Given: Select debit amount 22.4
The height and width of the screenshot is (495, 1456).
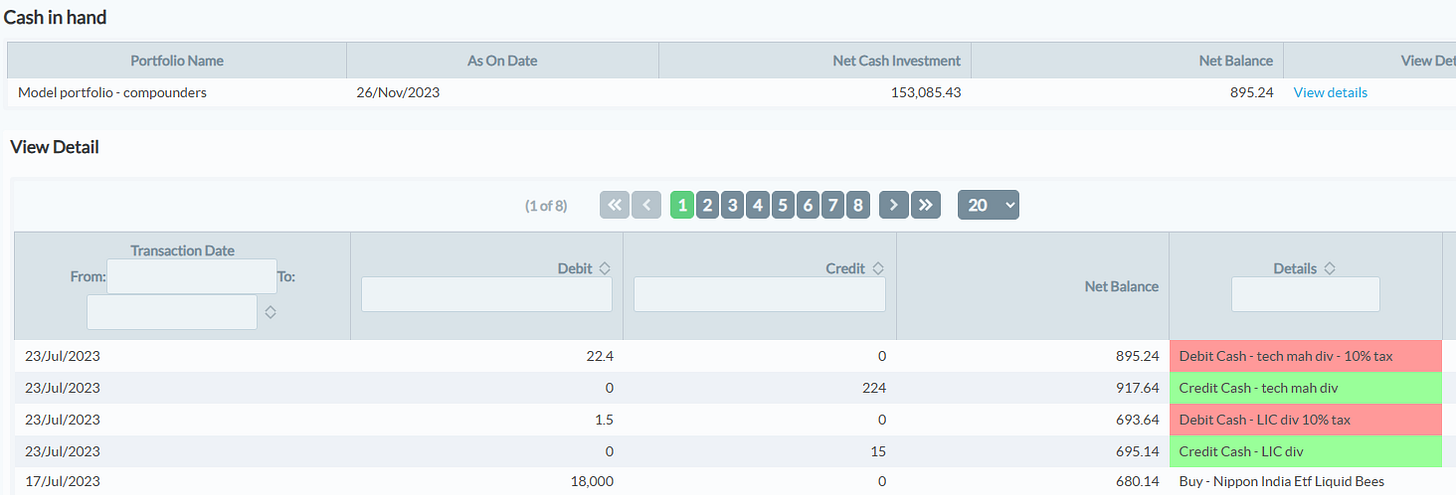Looking at the screenshot, I should pyautogui.click(x=600, y=356).
